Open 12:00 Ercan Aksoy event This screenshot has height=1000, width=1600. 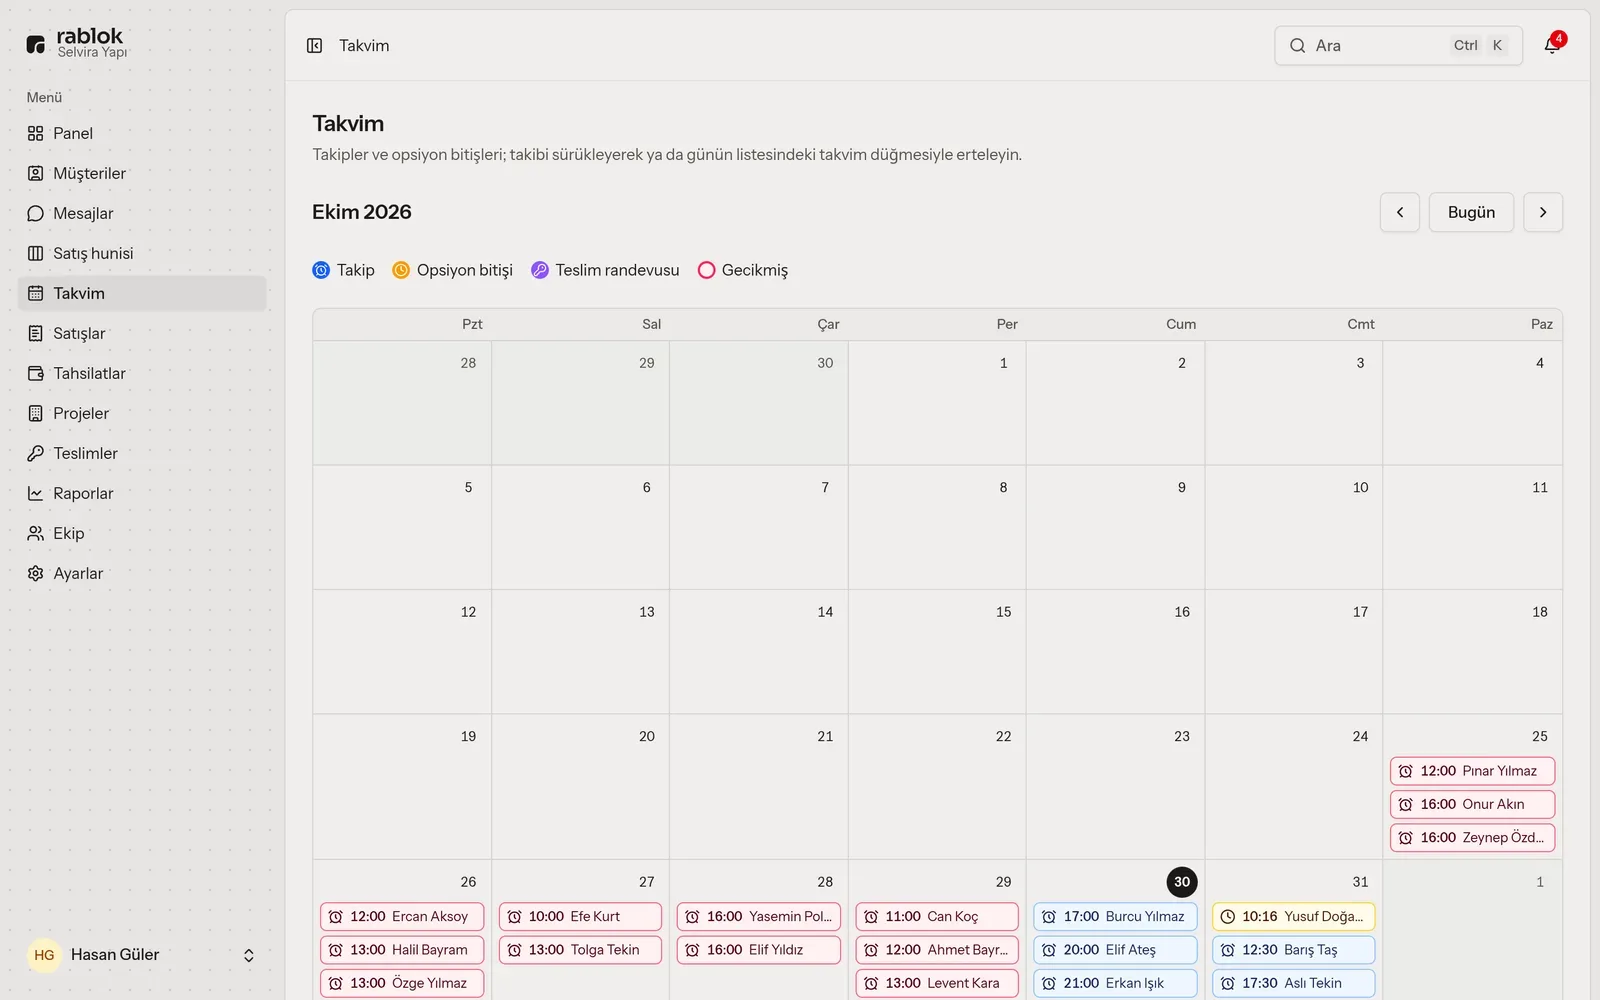(x=402, y=916)
